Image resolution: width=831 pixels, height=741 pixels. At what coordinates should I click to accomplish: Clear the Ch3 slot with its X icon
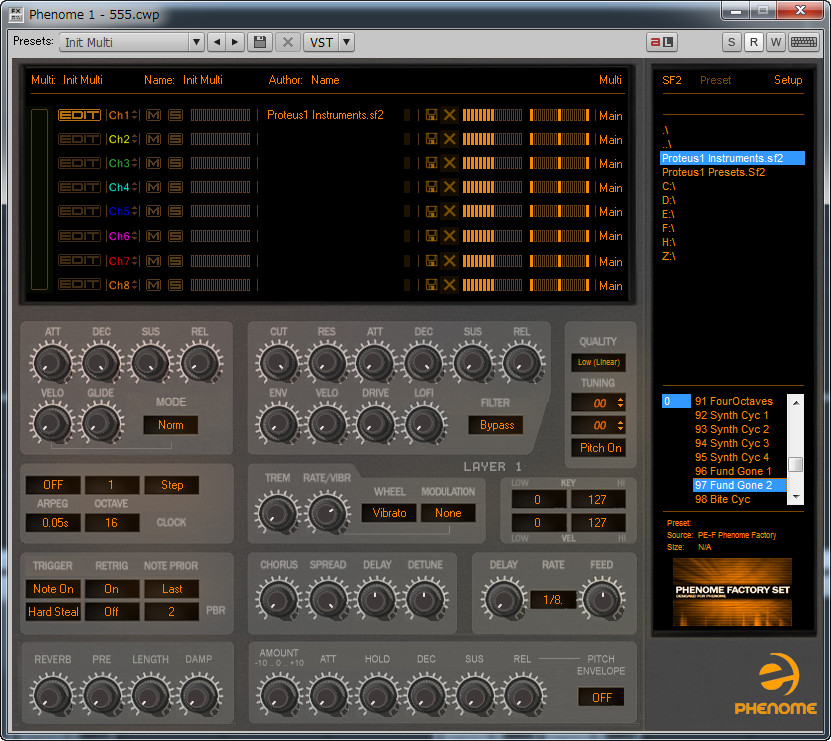[449, 163]
